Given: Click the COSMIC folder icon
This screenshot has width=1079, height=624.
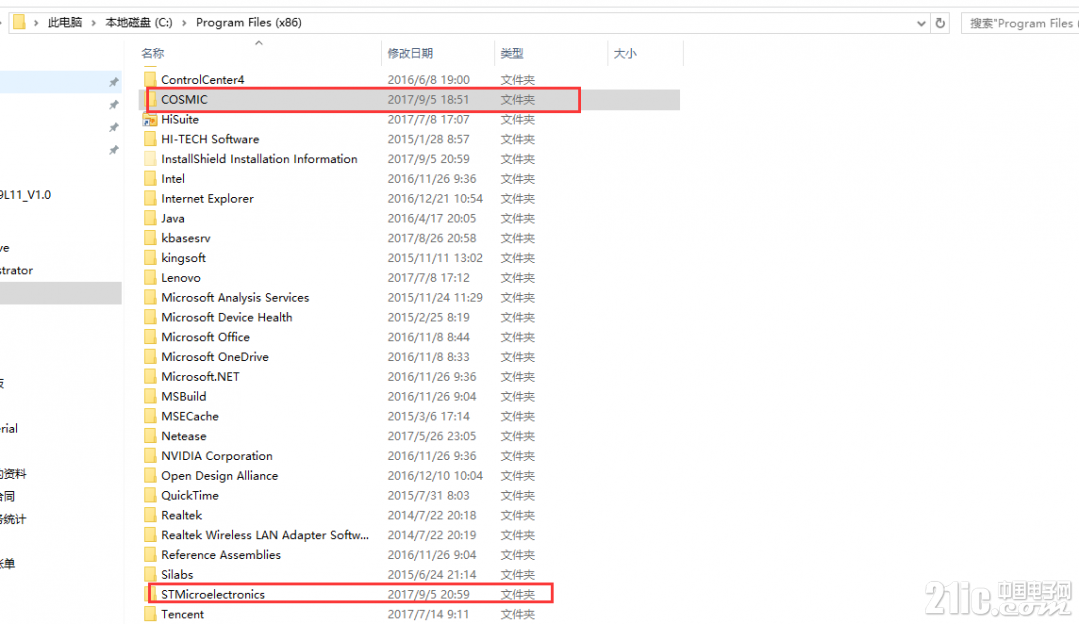Looking at the screenshot, I should pos(153,99).
